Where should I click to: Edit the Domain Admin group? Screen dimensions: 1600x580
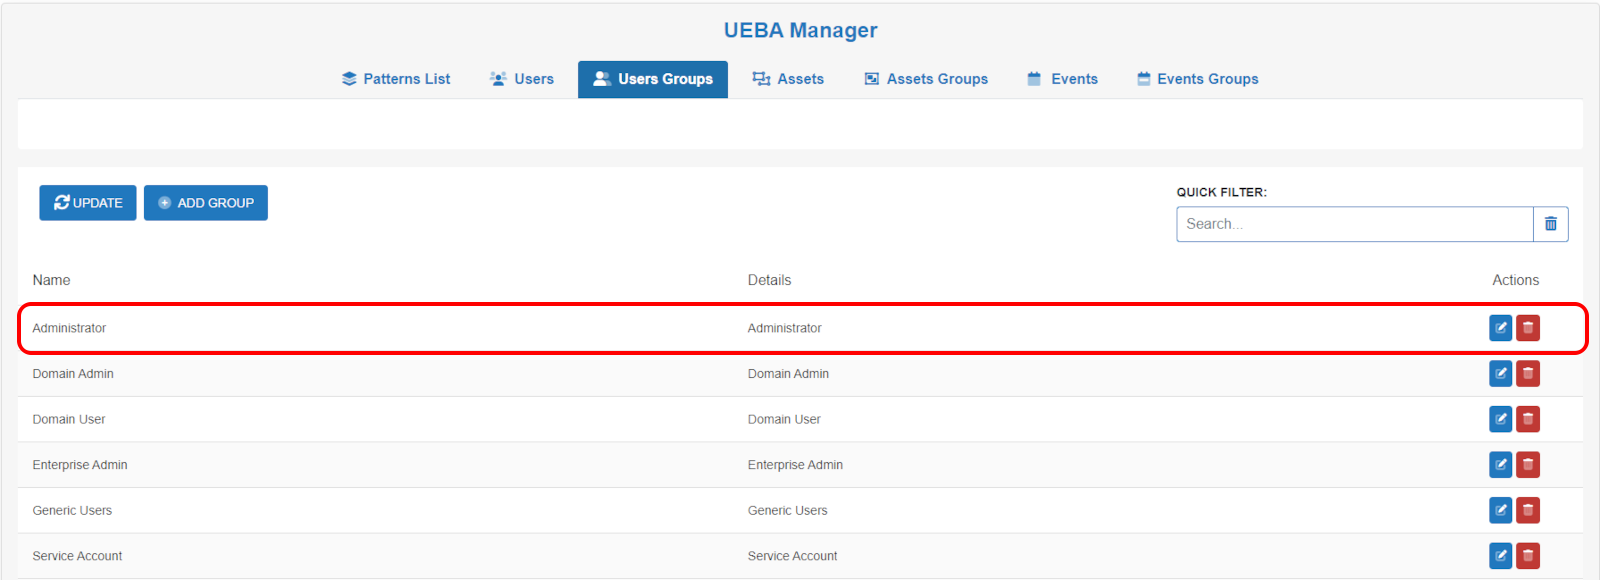[x=1500, y=374]
